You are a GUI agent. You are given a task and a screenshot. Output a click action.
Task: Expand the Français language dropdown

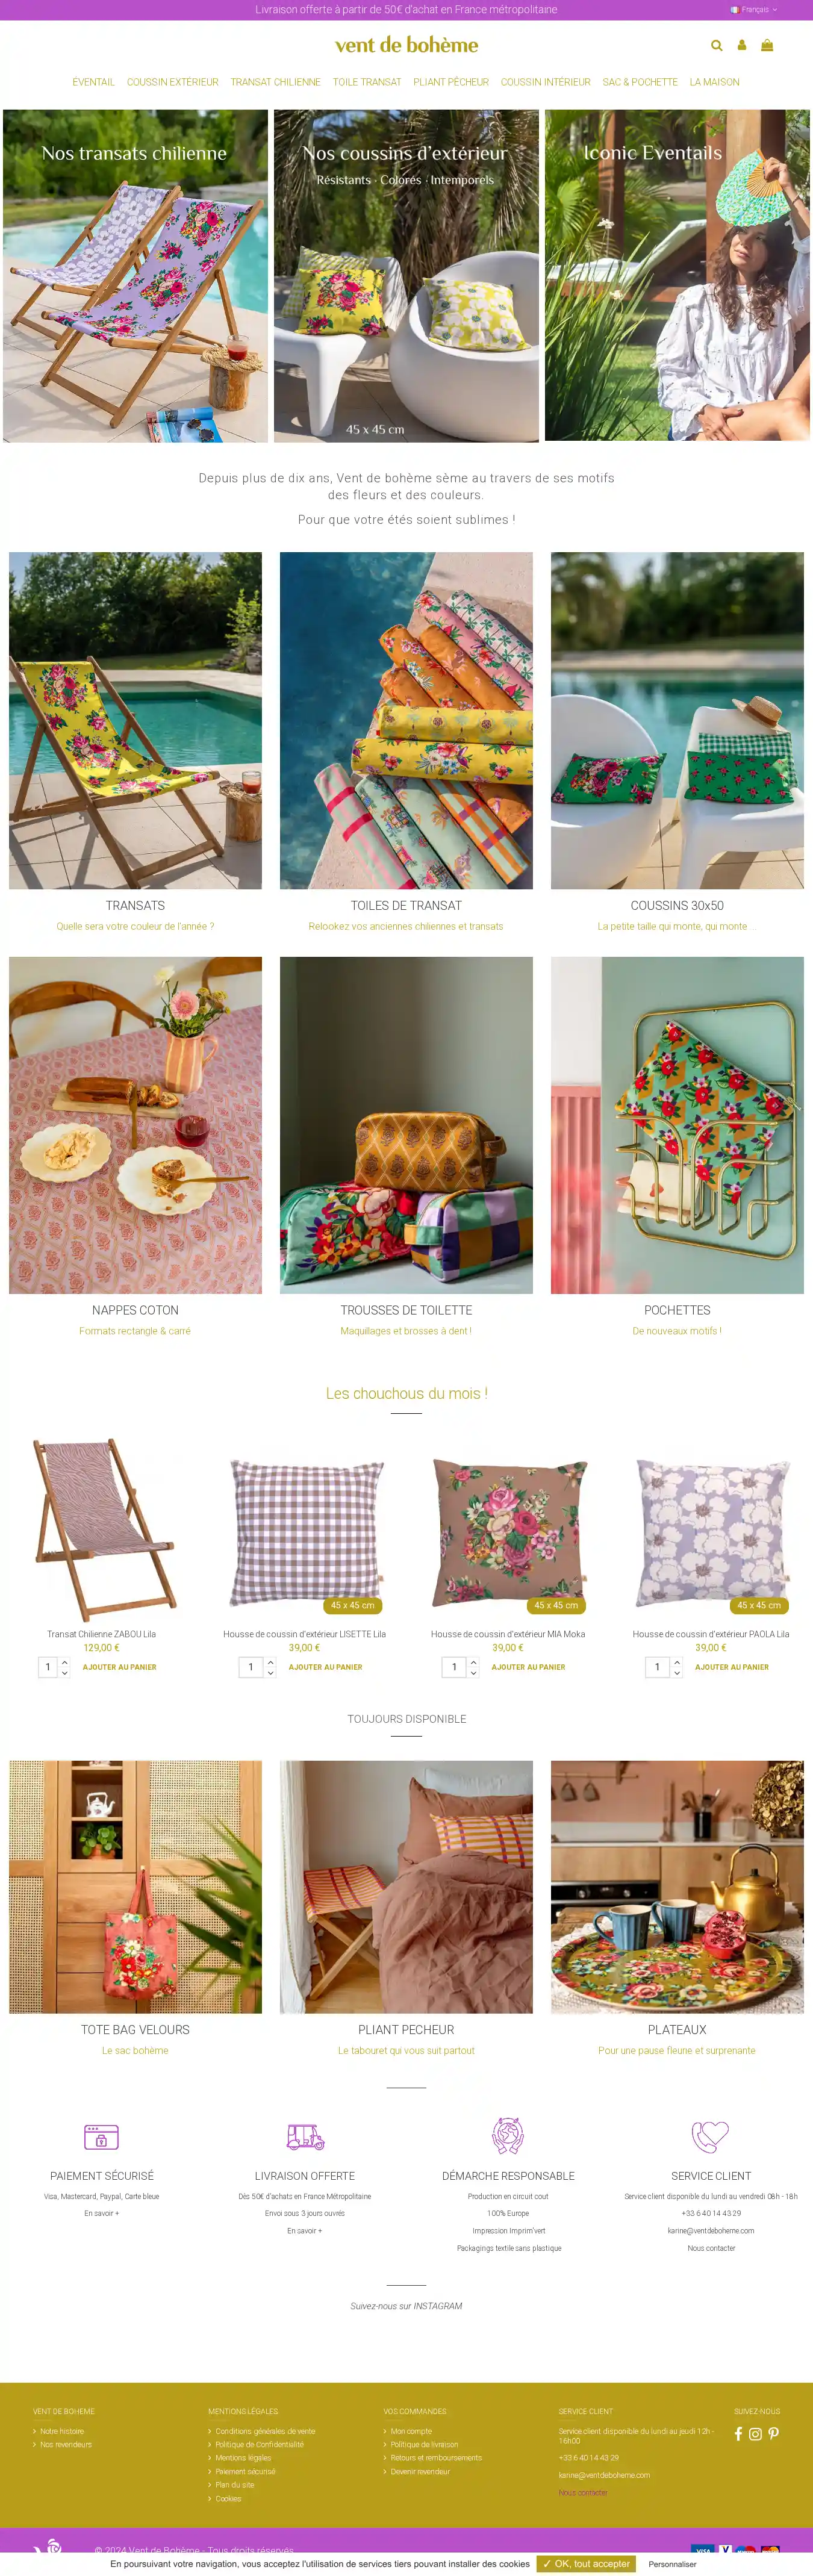754,10
